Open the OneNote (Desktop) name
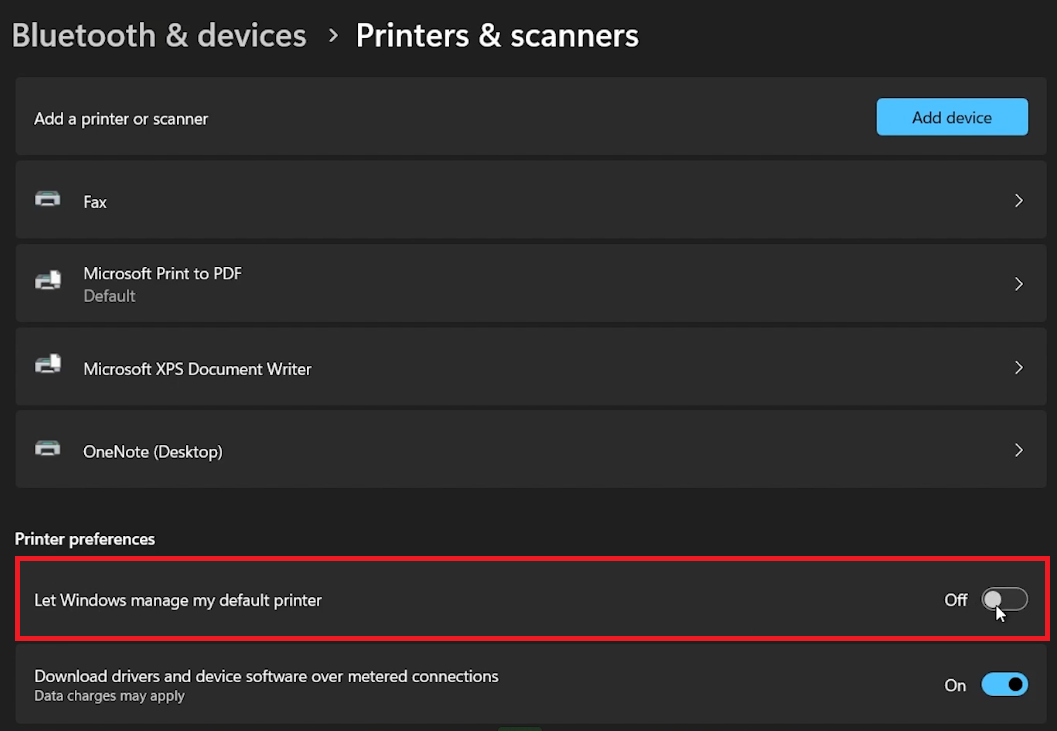 tap(152, 452)
